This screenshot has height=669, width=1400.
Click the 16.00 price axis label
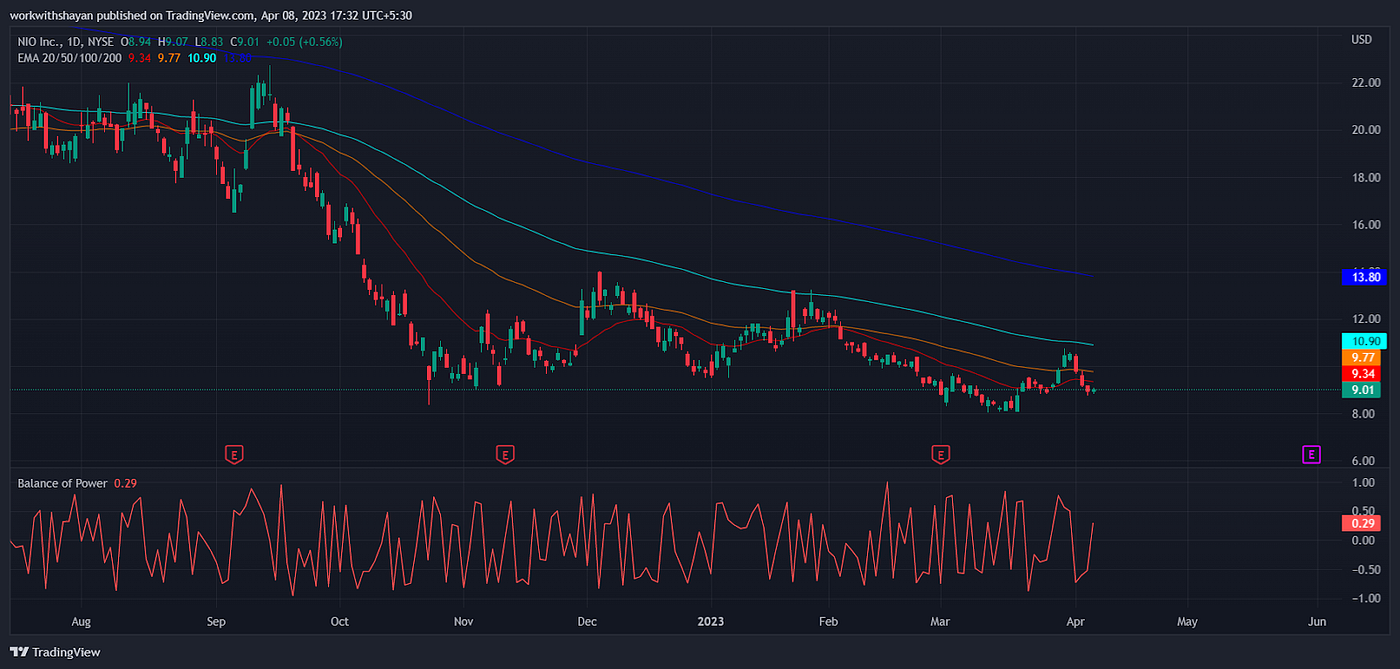tap(1364, 225)
